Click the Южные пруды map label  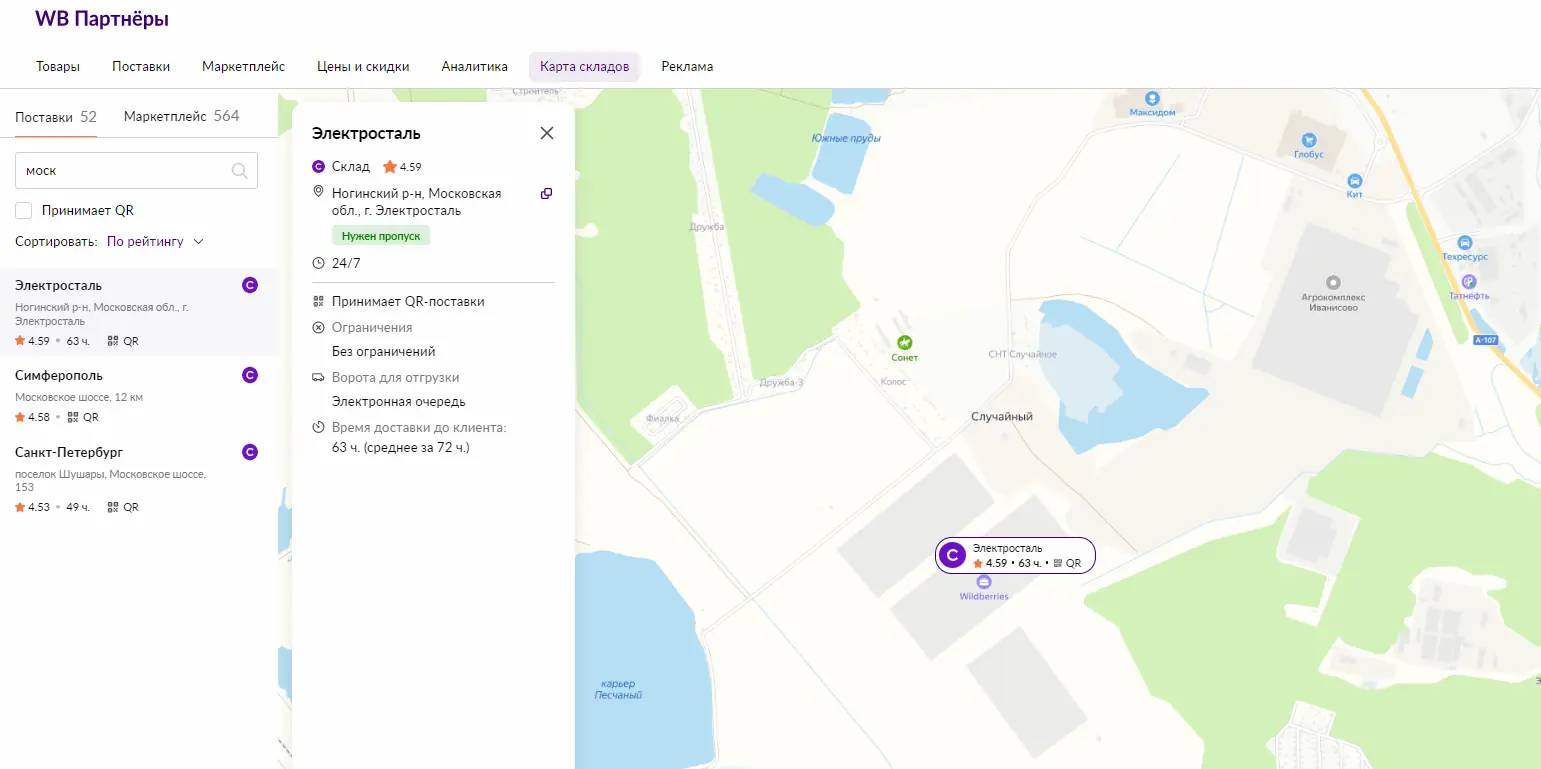[x=846, y=138]
